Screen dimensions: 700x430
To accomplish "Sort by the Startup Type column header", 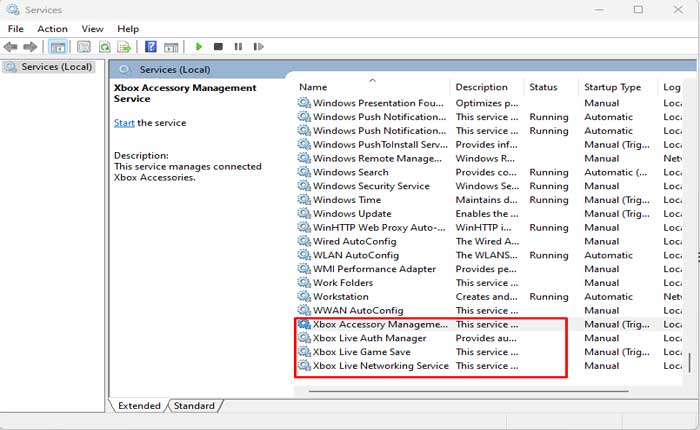I will (612, 87).
